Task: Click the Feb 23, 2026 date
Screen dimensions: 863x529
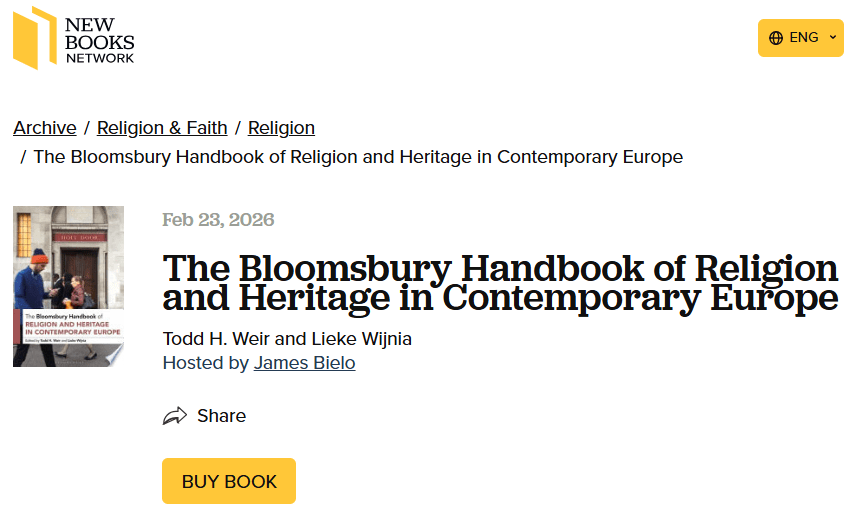Action: click(218, 220)
